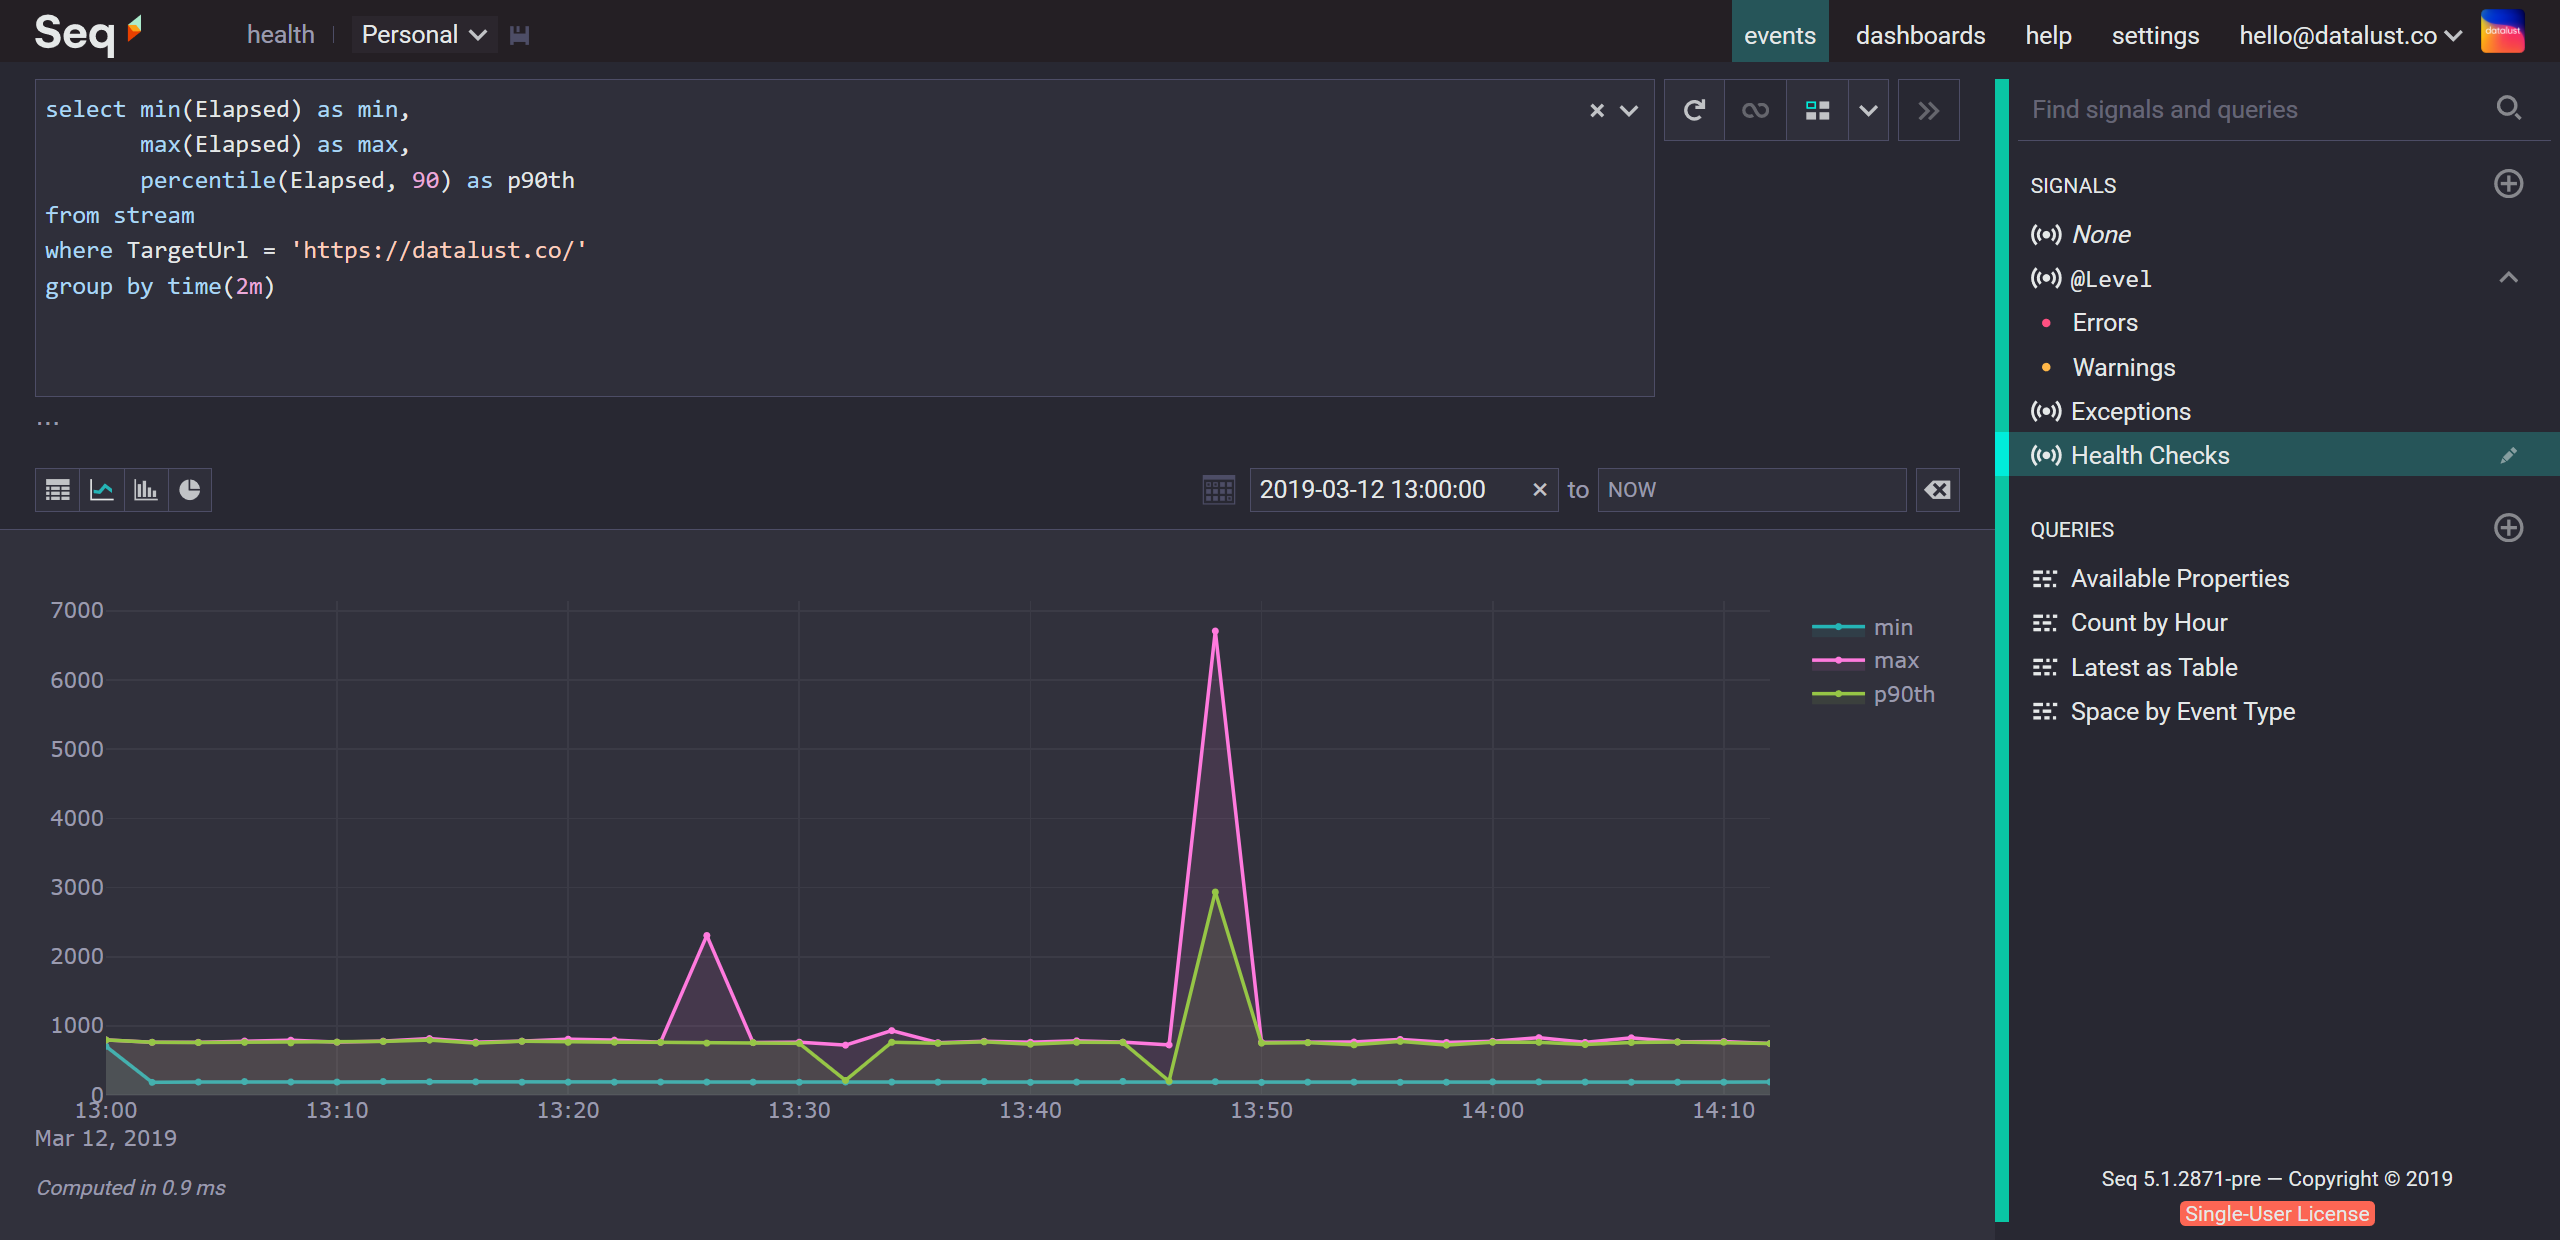The width and height of the screenshot is (2560, 1240).
Task: Click the user avatar image
Action: [x=2503, y=31]
